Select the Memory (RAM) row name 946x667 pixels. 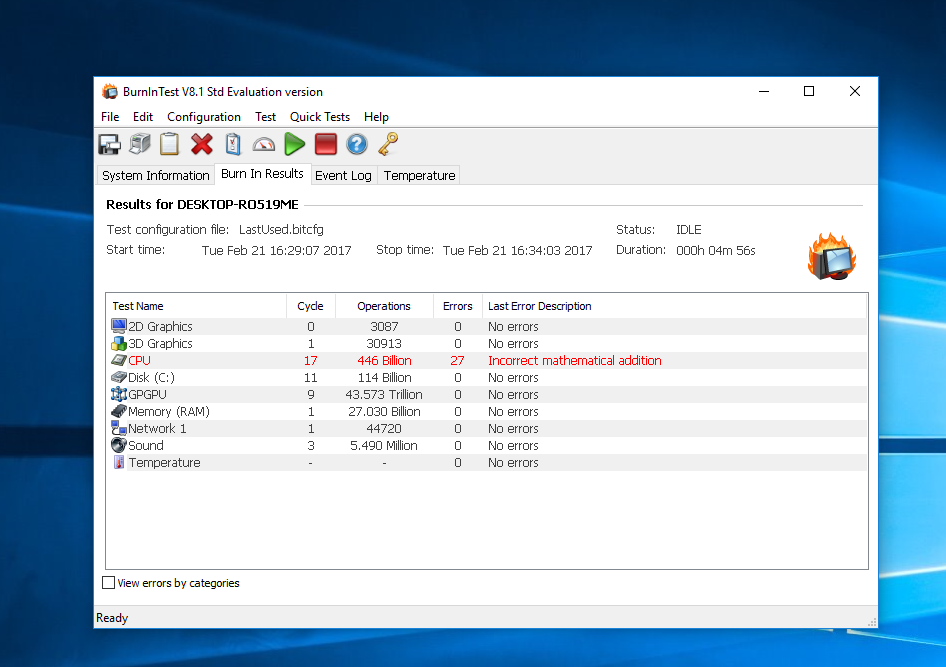point(169,411)
